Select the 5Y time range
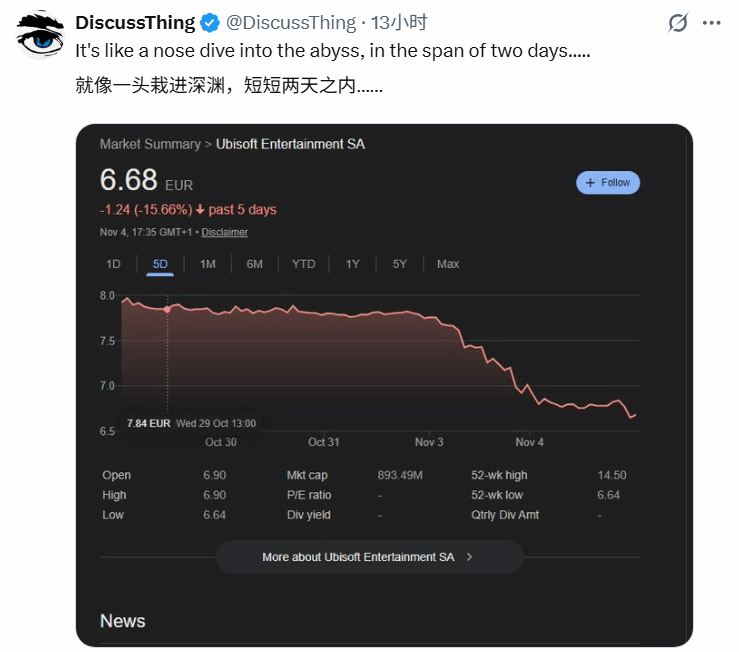This screenshot has height=652, width=739. tap(400, 264)
